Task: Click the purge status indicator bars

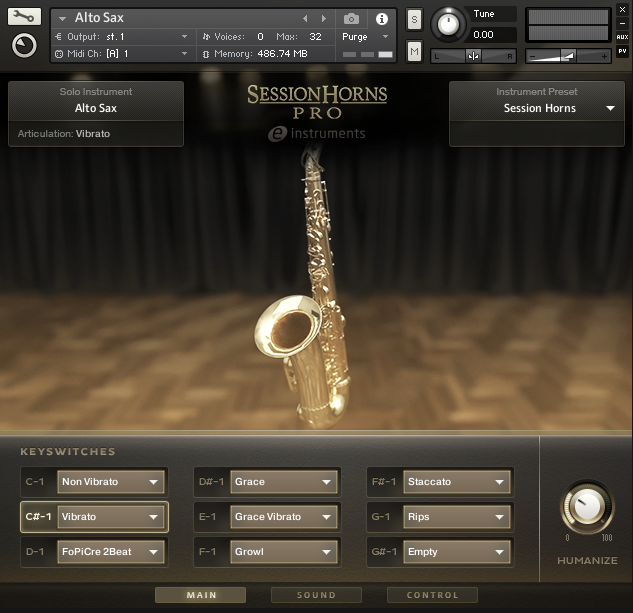Action: (367, 54)
